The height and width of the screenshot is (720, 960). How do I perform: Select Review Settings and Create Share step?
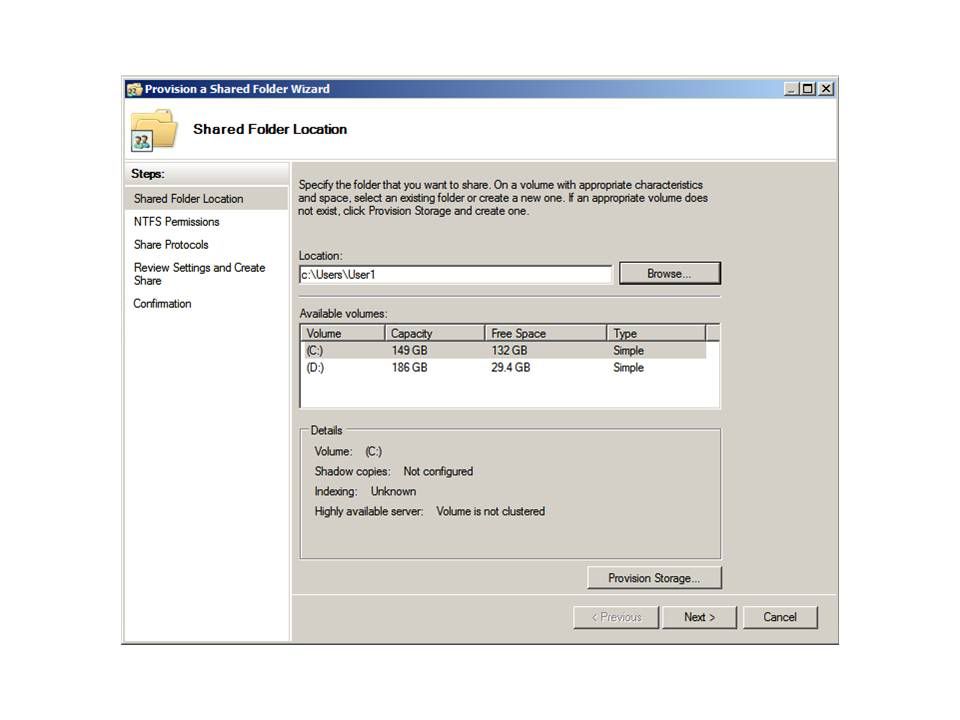(x=199, y=274)
